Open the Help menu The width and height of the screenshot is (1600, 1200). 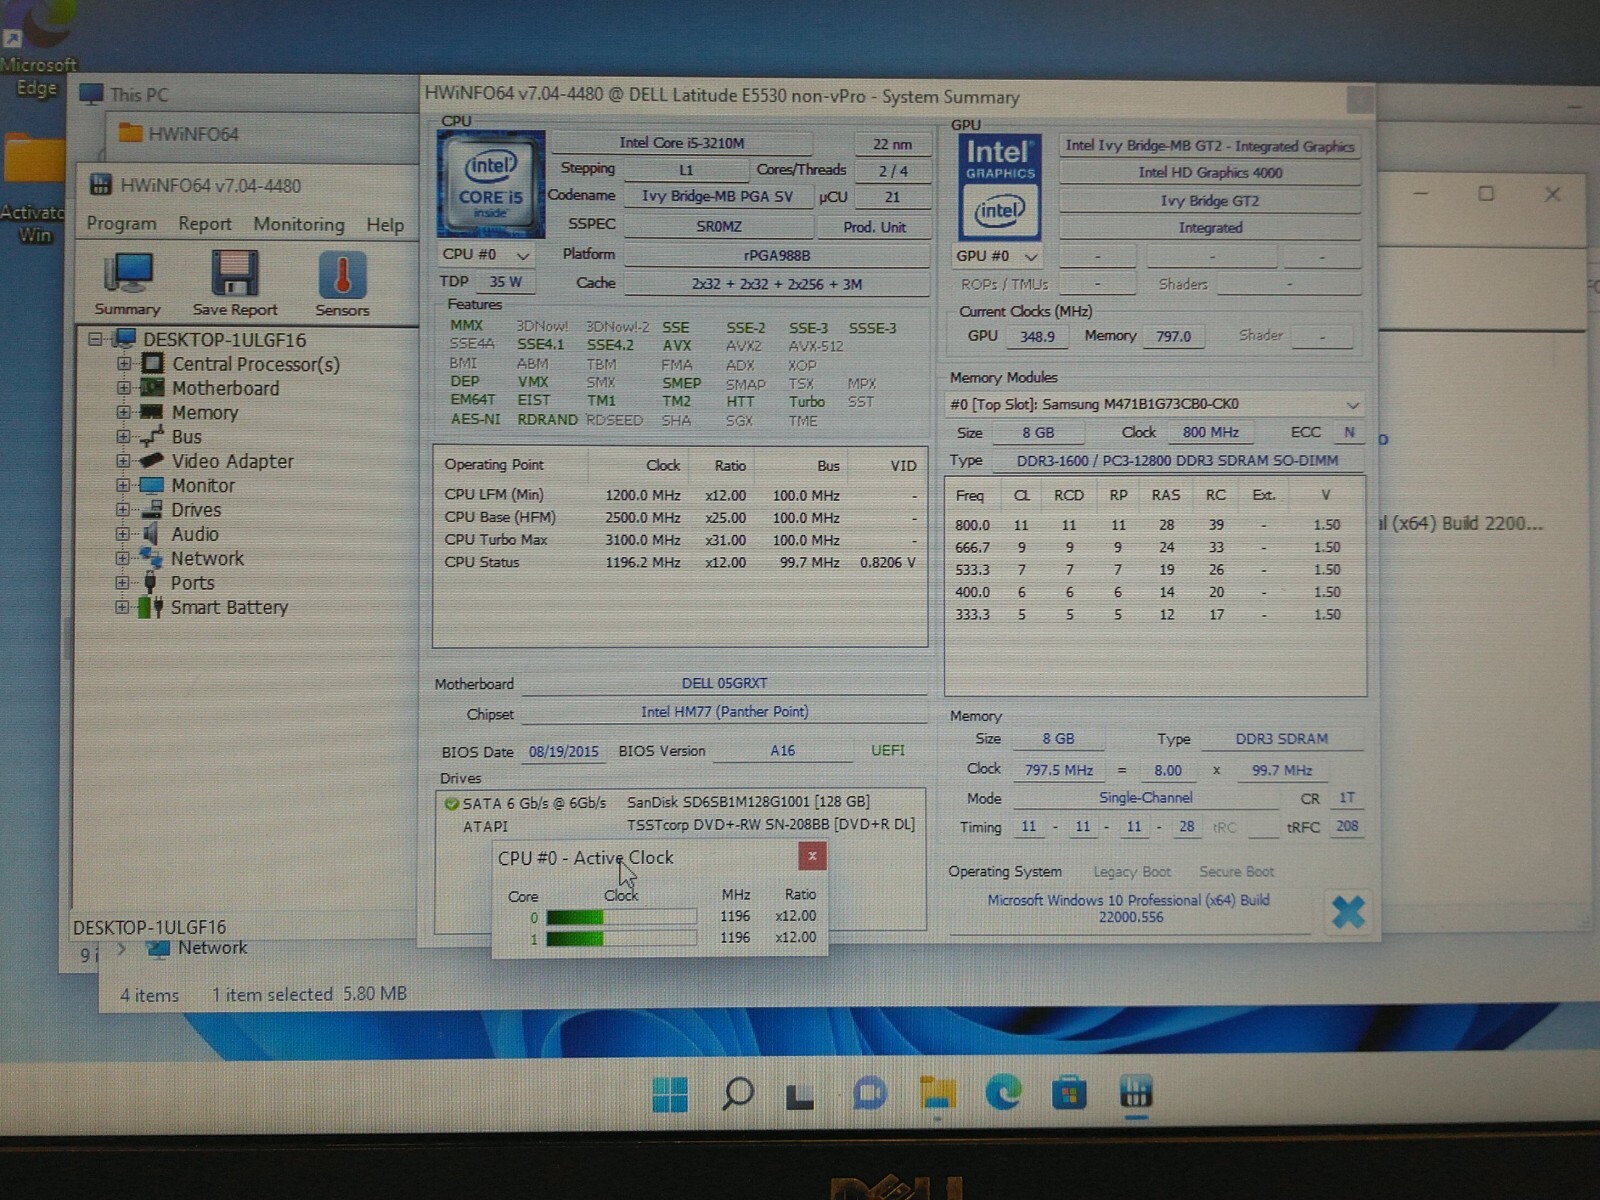click(385, 224)
